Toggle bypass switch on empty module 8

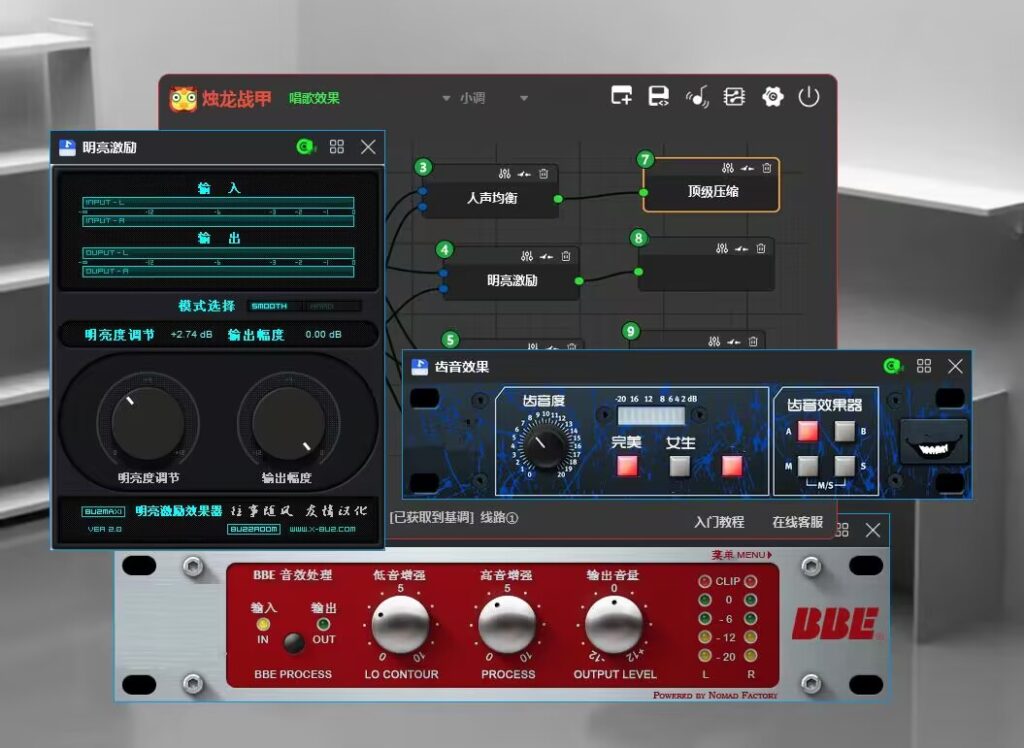pos(741,248)
